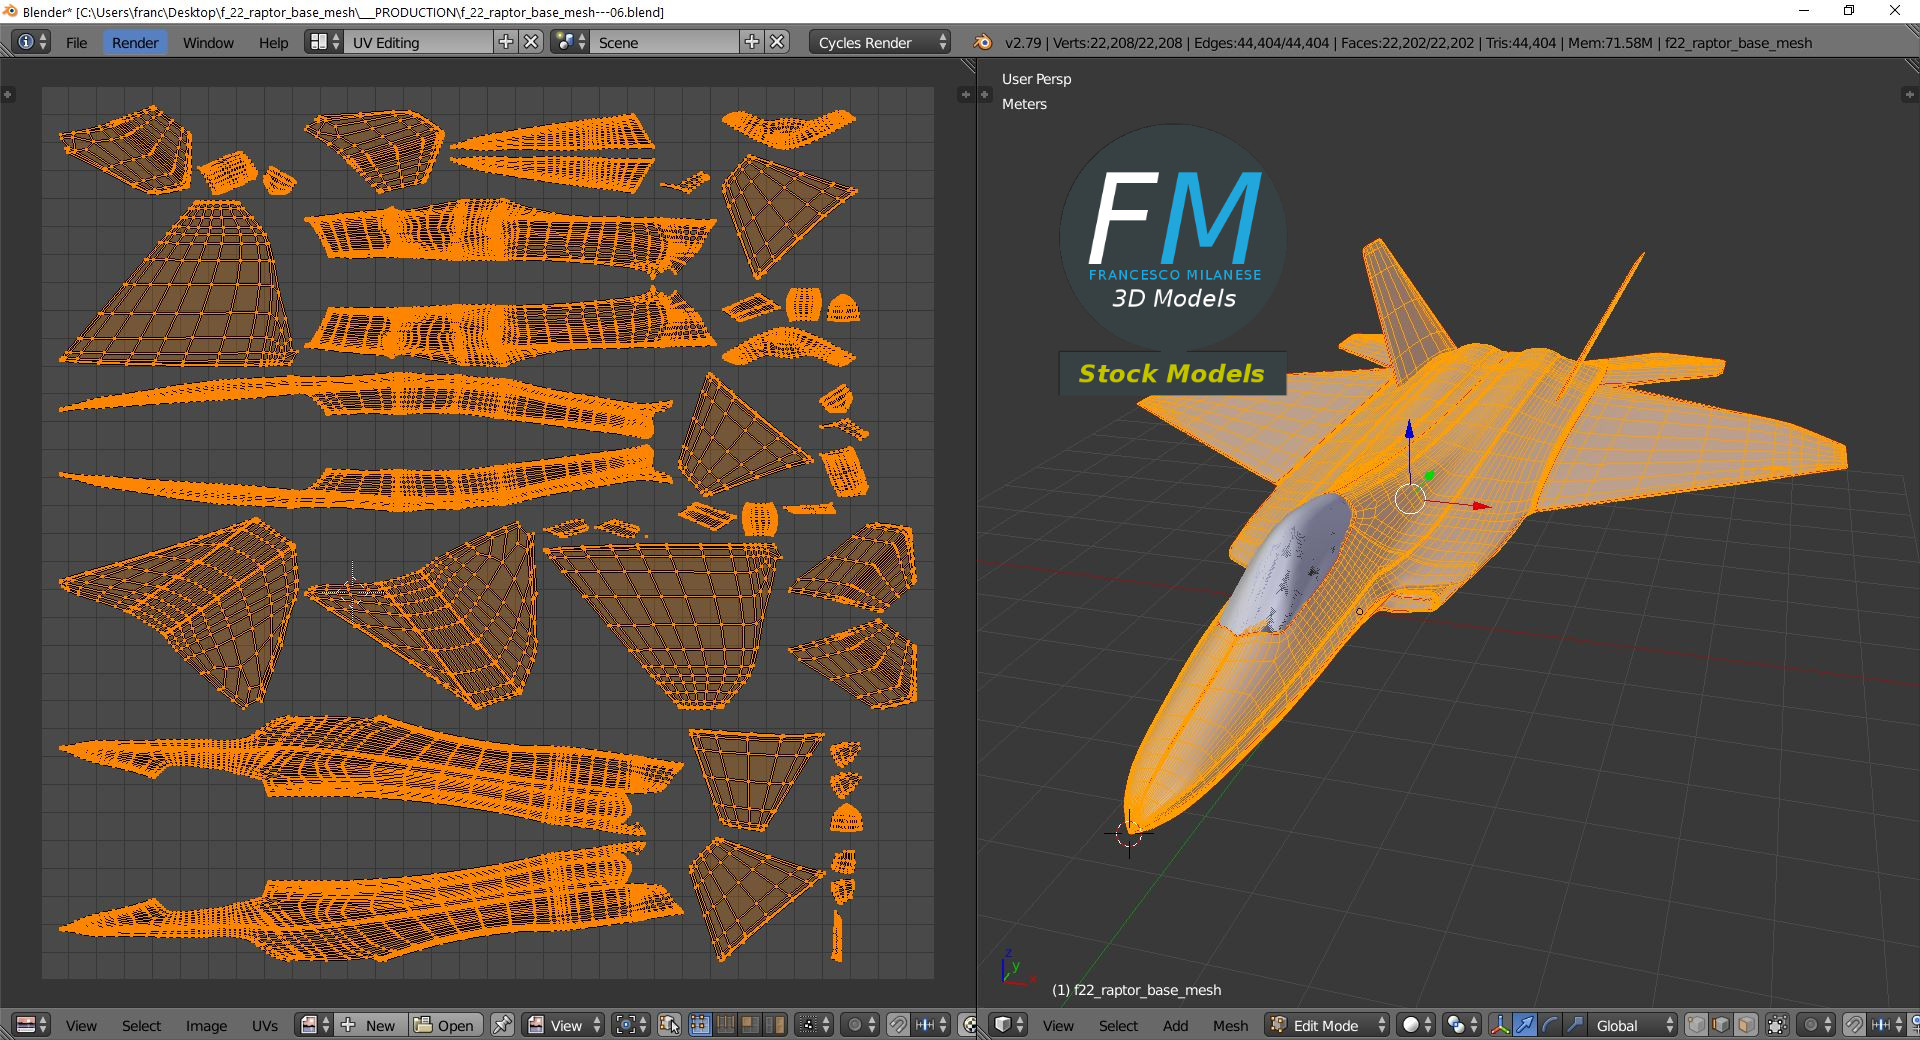Switch to vertex select mode
This screenshot has width=1920, height=1040.
(x=1696, y=1025)
